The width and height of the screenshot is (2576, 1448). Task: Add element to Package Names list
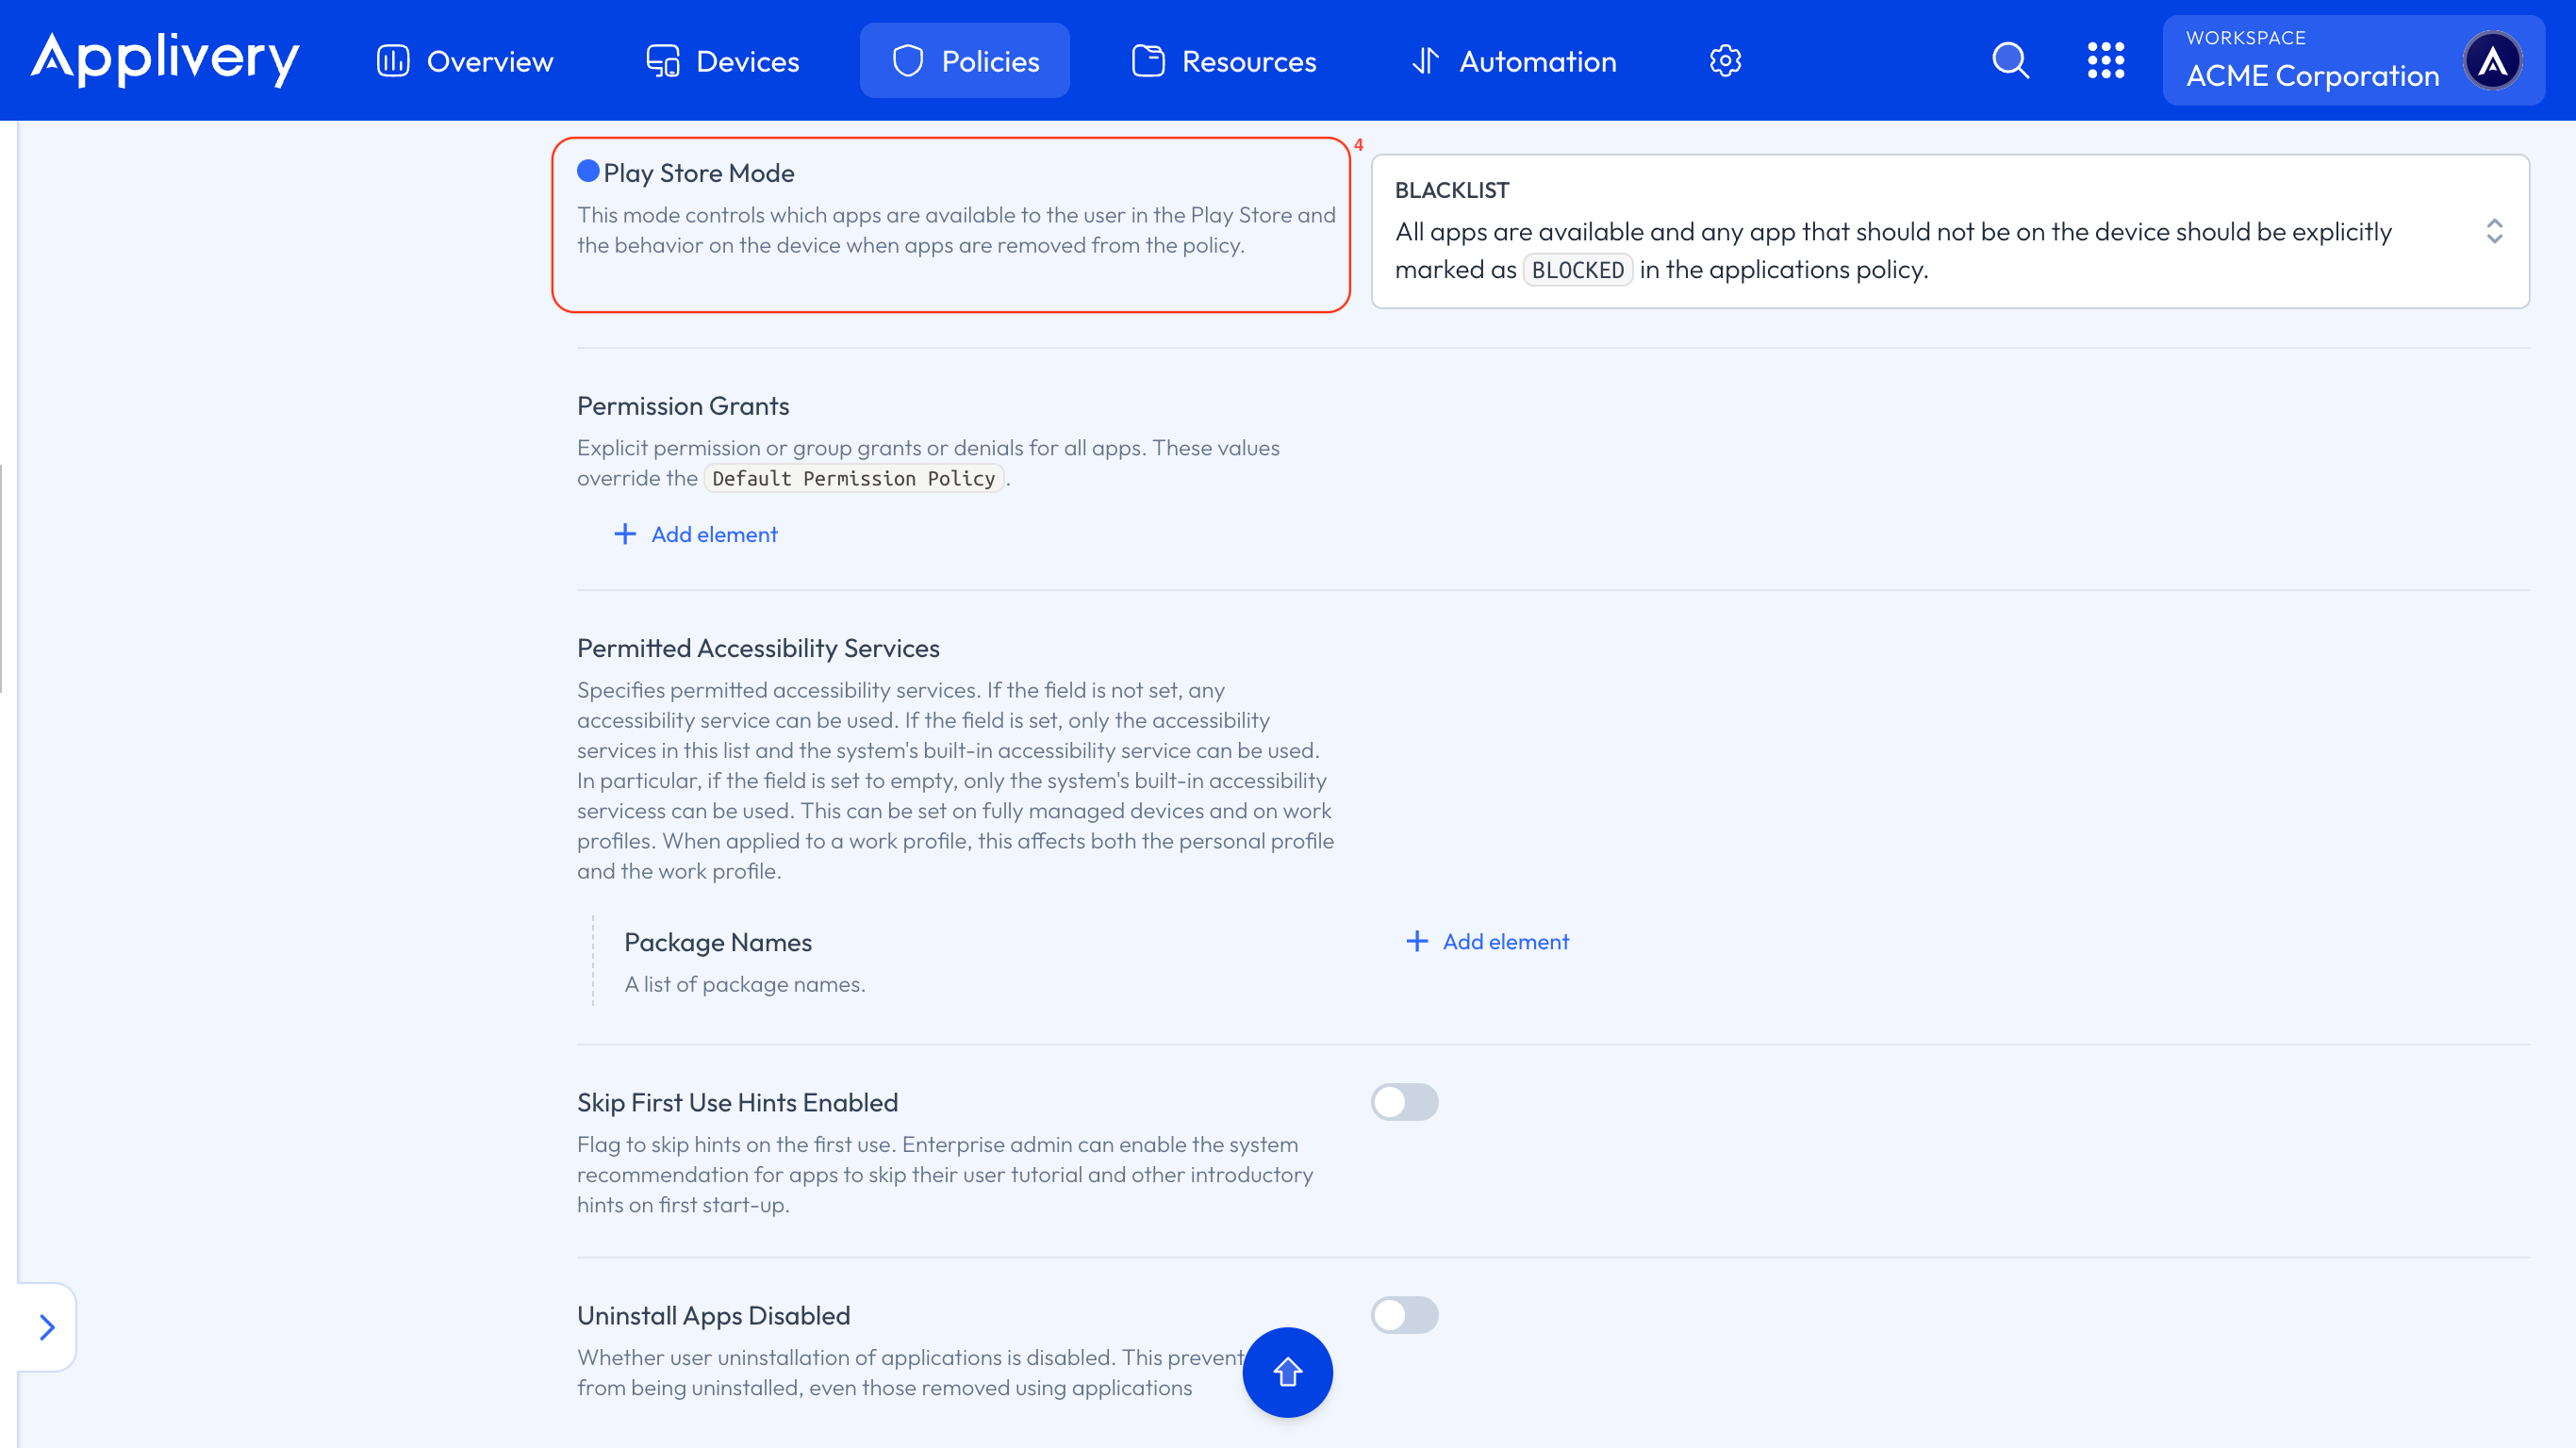pyautogui.click(x=1487, y=941)
